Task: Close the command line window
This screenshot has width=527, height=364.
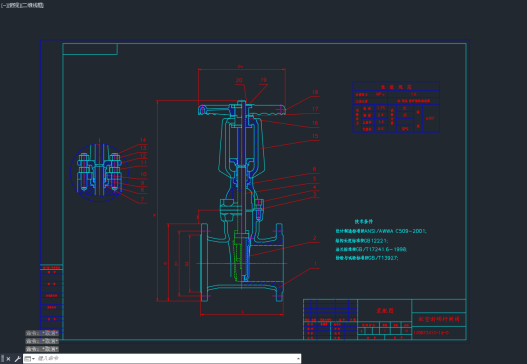Action: coord(8,359)
